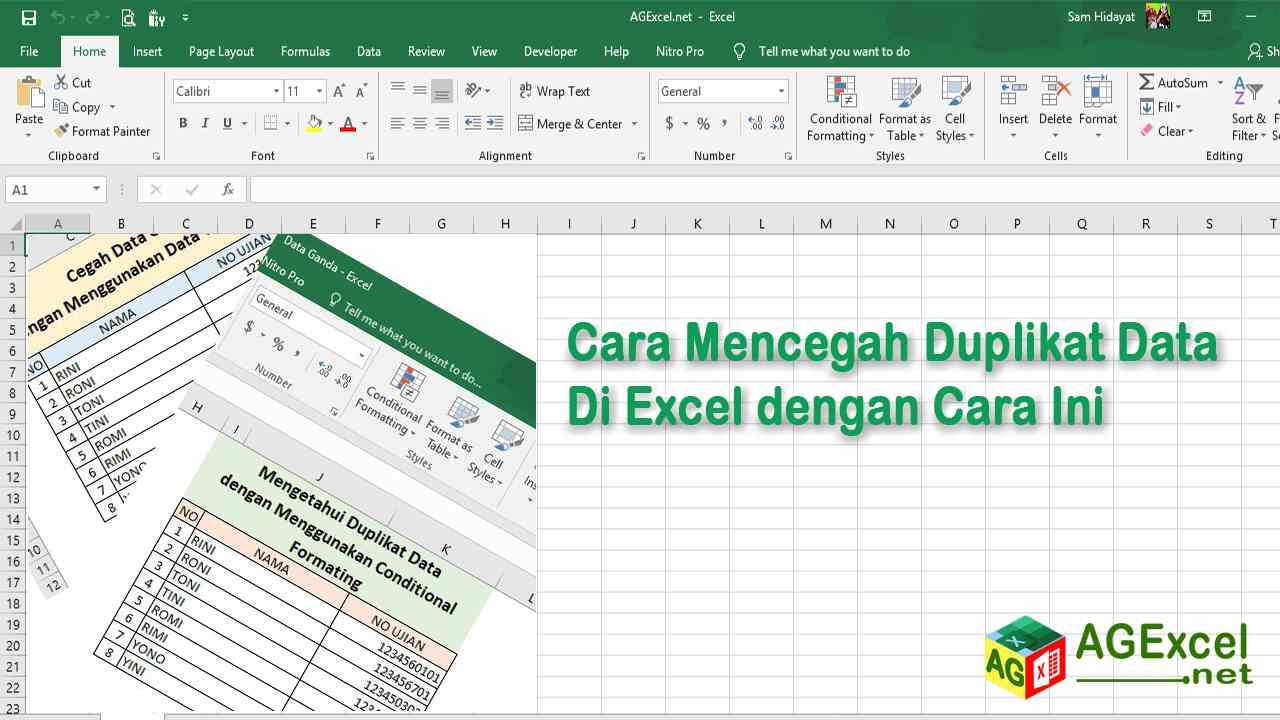Apply the yellow fill color bucket

(x=314, y=123)
